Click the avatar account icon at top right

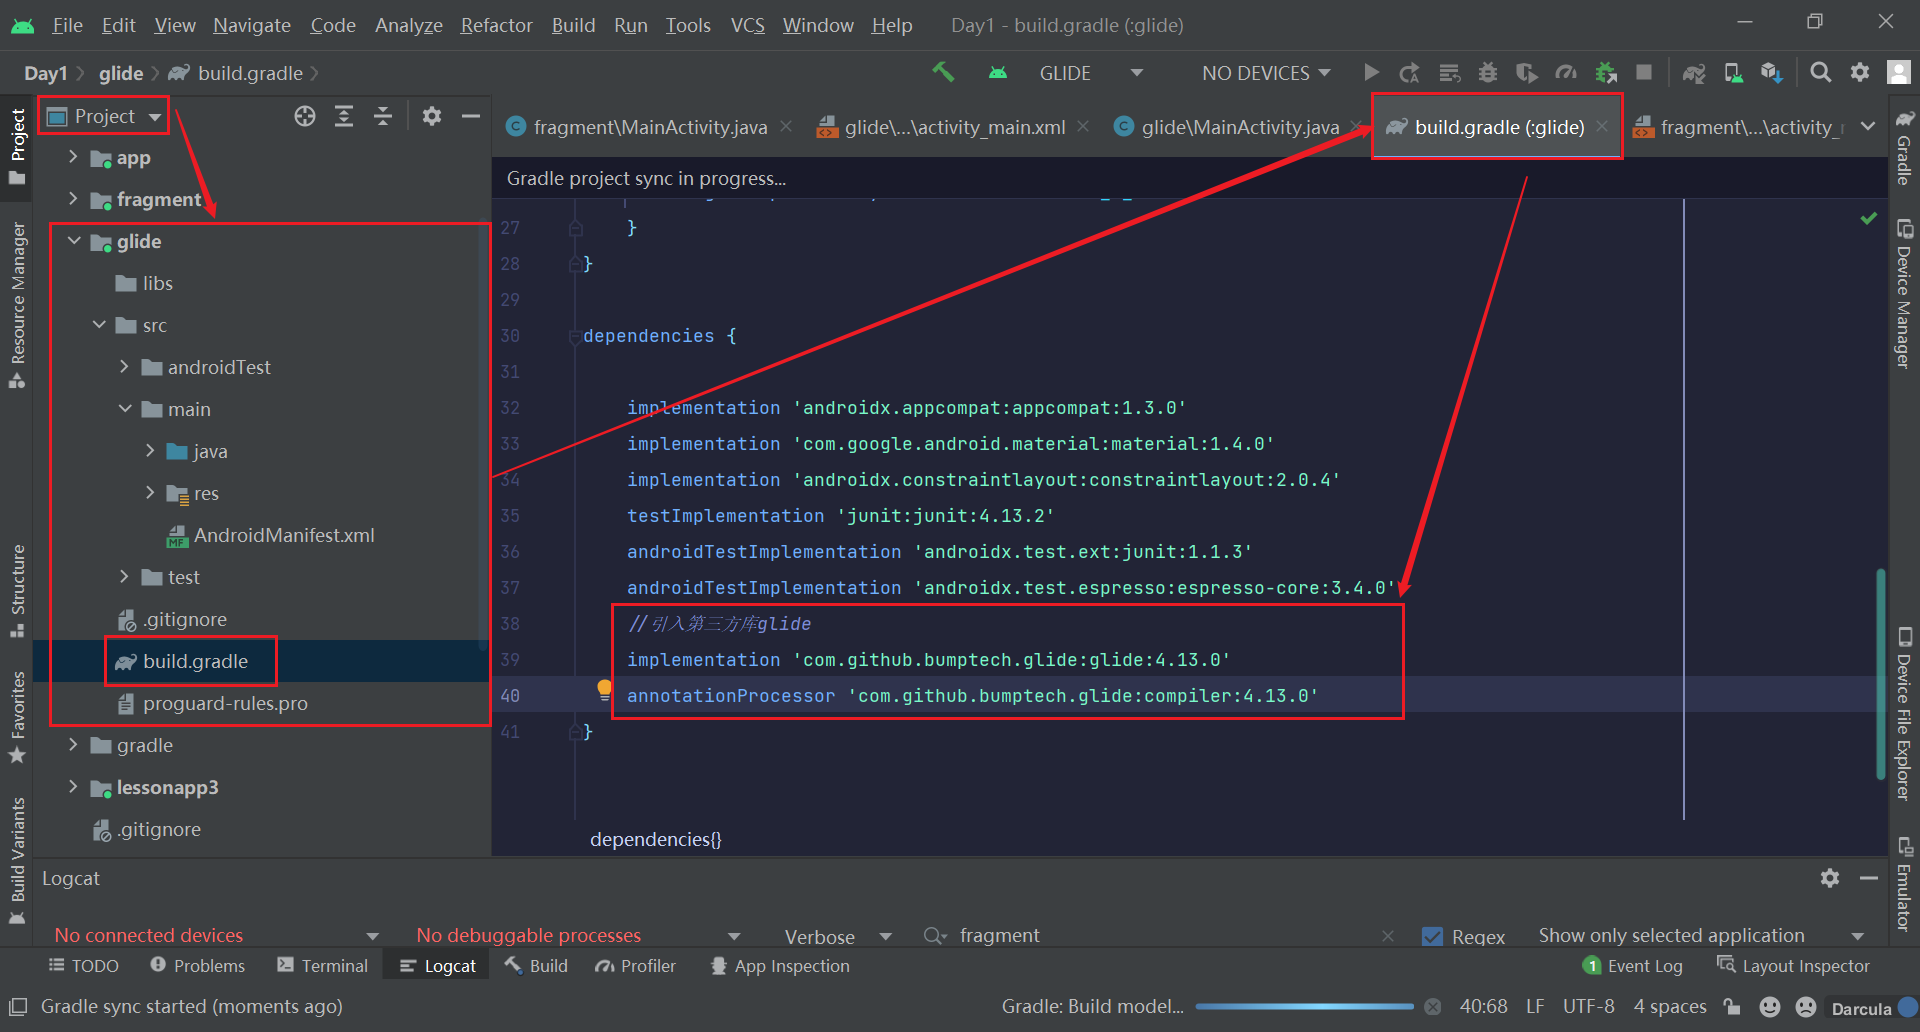pos(1898,72)
